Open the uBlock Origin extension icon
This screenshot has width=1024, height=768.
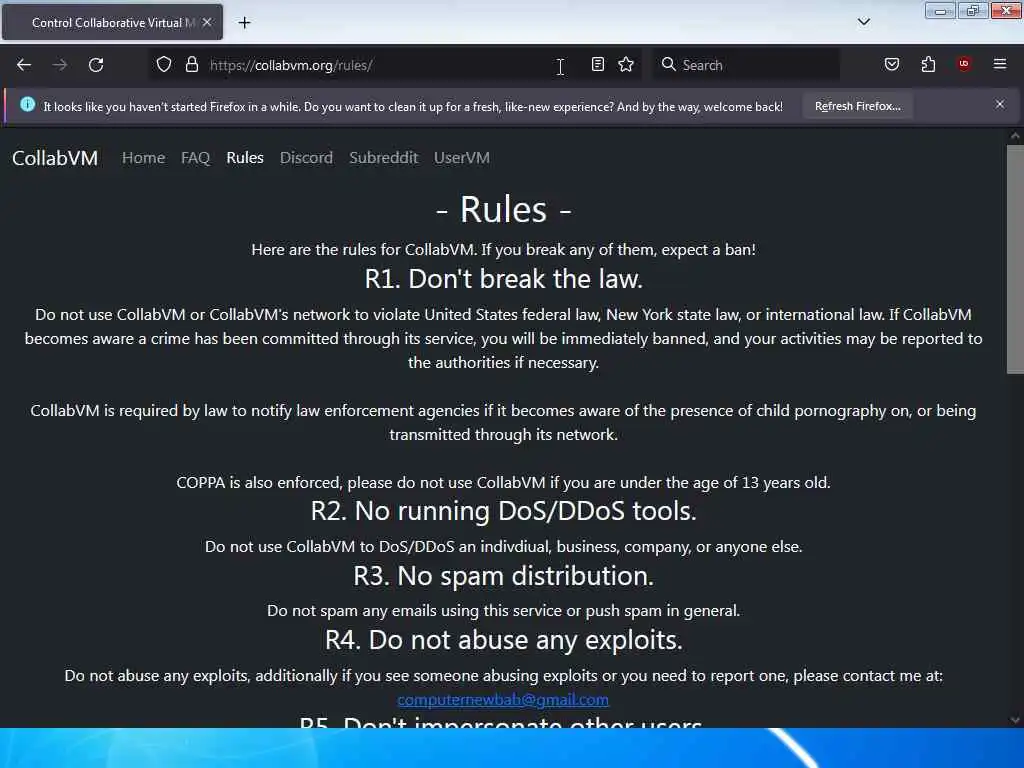pyautogui.click(x=964, y=64)
